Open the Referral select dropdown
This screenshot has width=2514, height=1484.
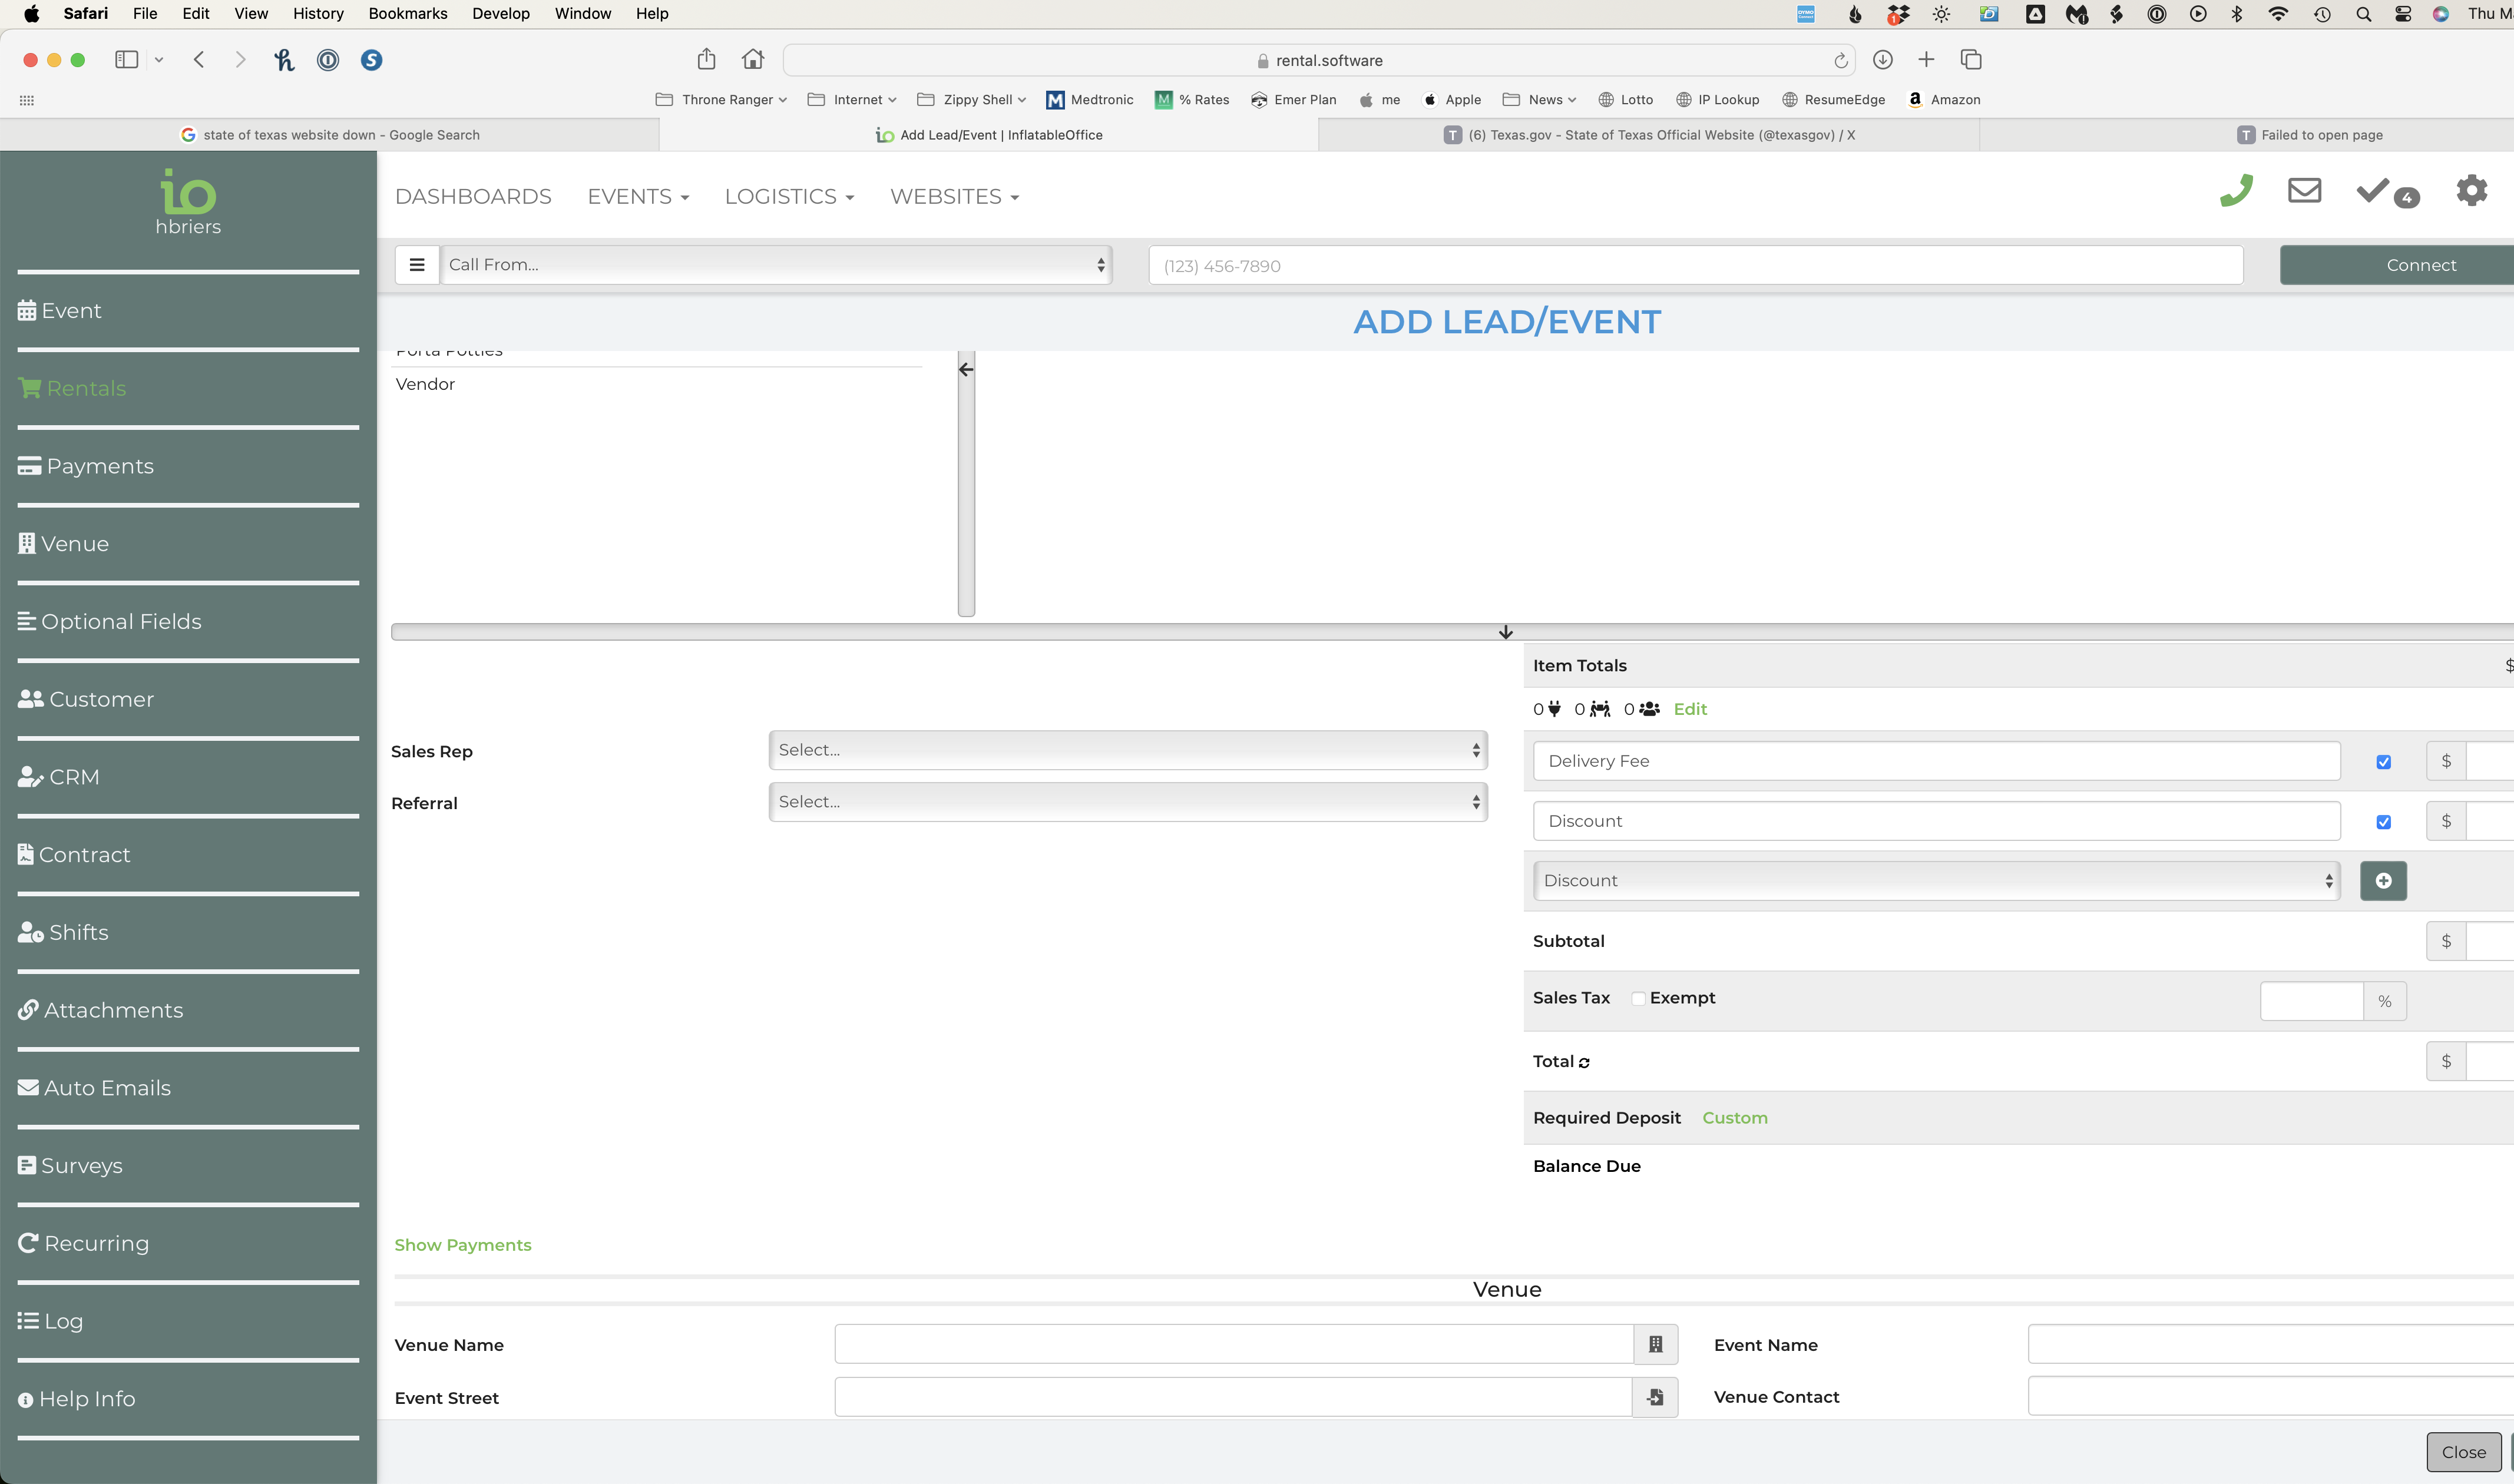point(1128,802)
